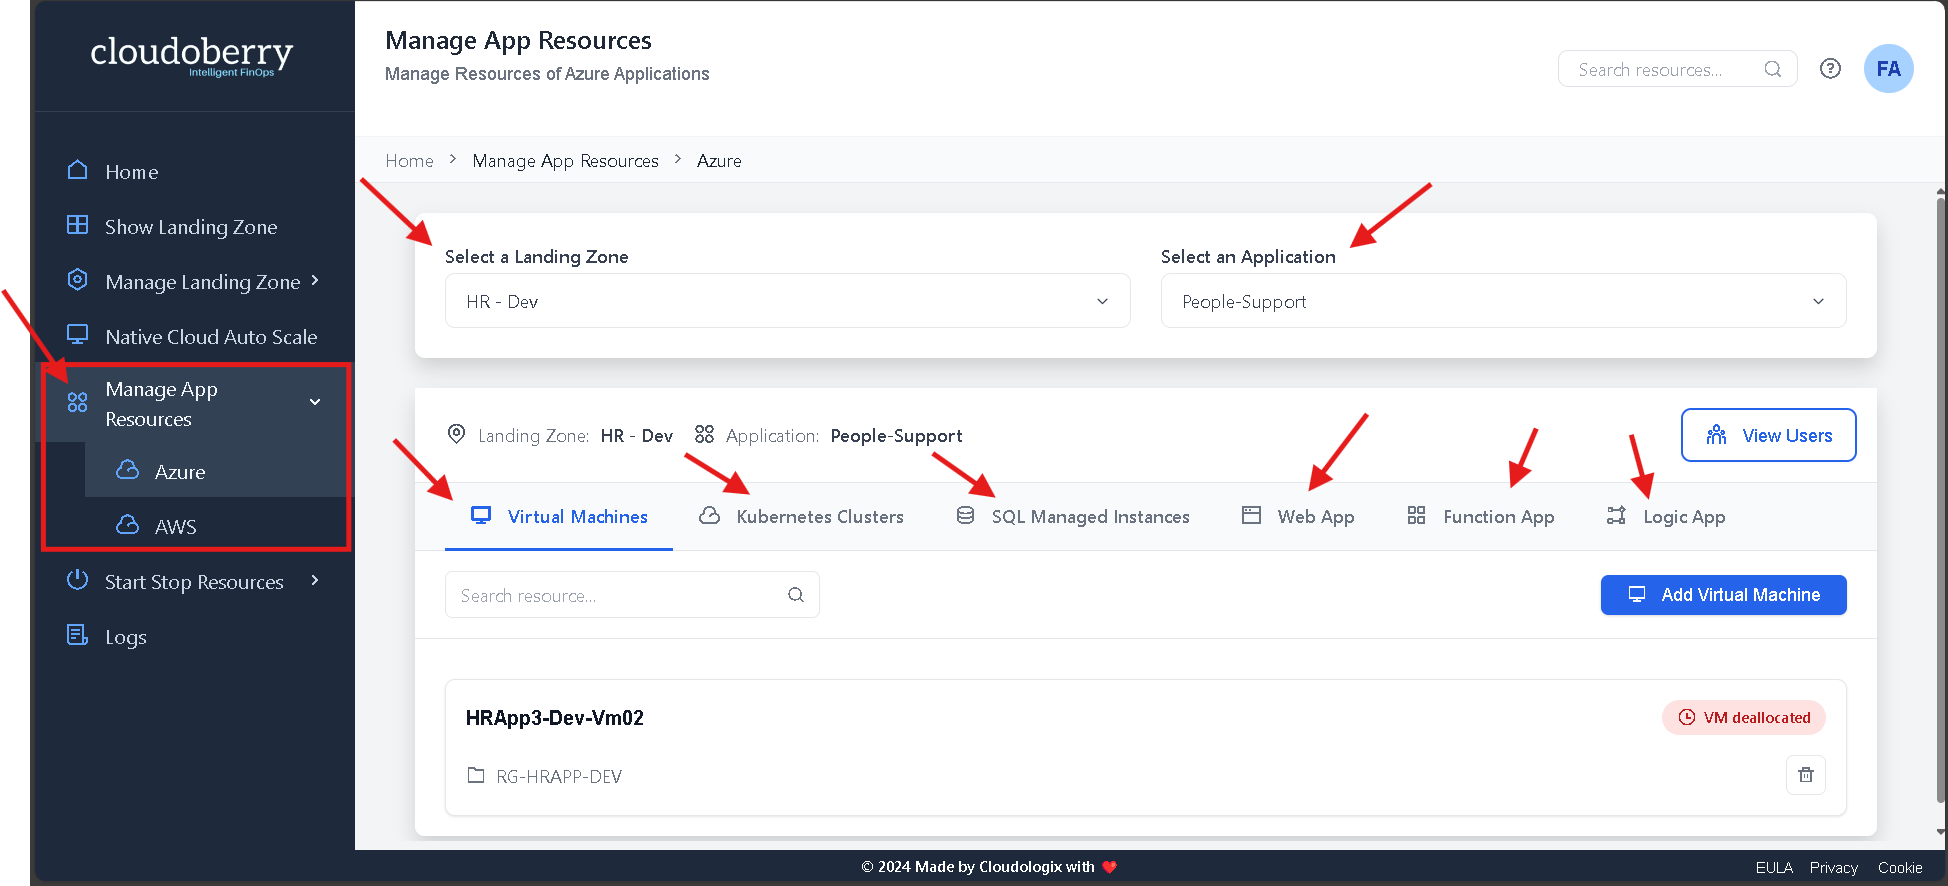The height and width of the screenshot is (886, 1948).
Task: Click the VM deallocated status badge
Action: pos(1744,718)
